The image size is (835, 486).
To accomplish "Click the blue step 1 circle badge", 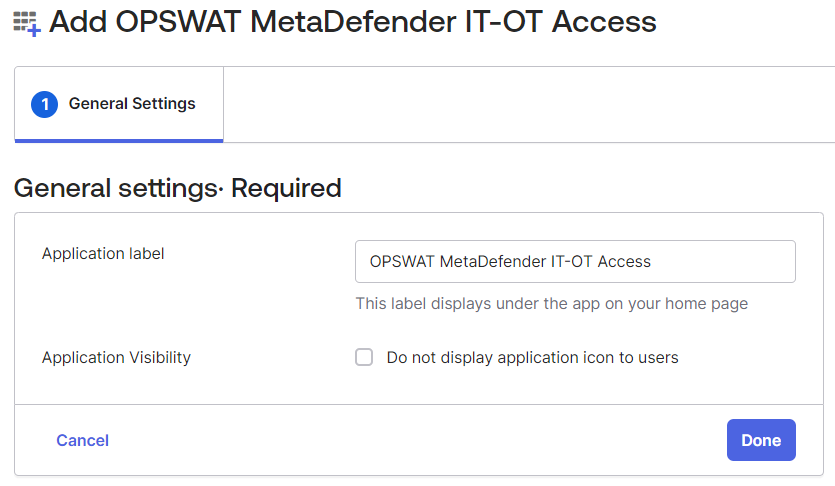I will point(45,104).
